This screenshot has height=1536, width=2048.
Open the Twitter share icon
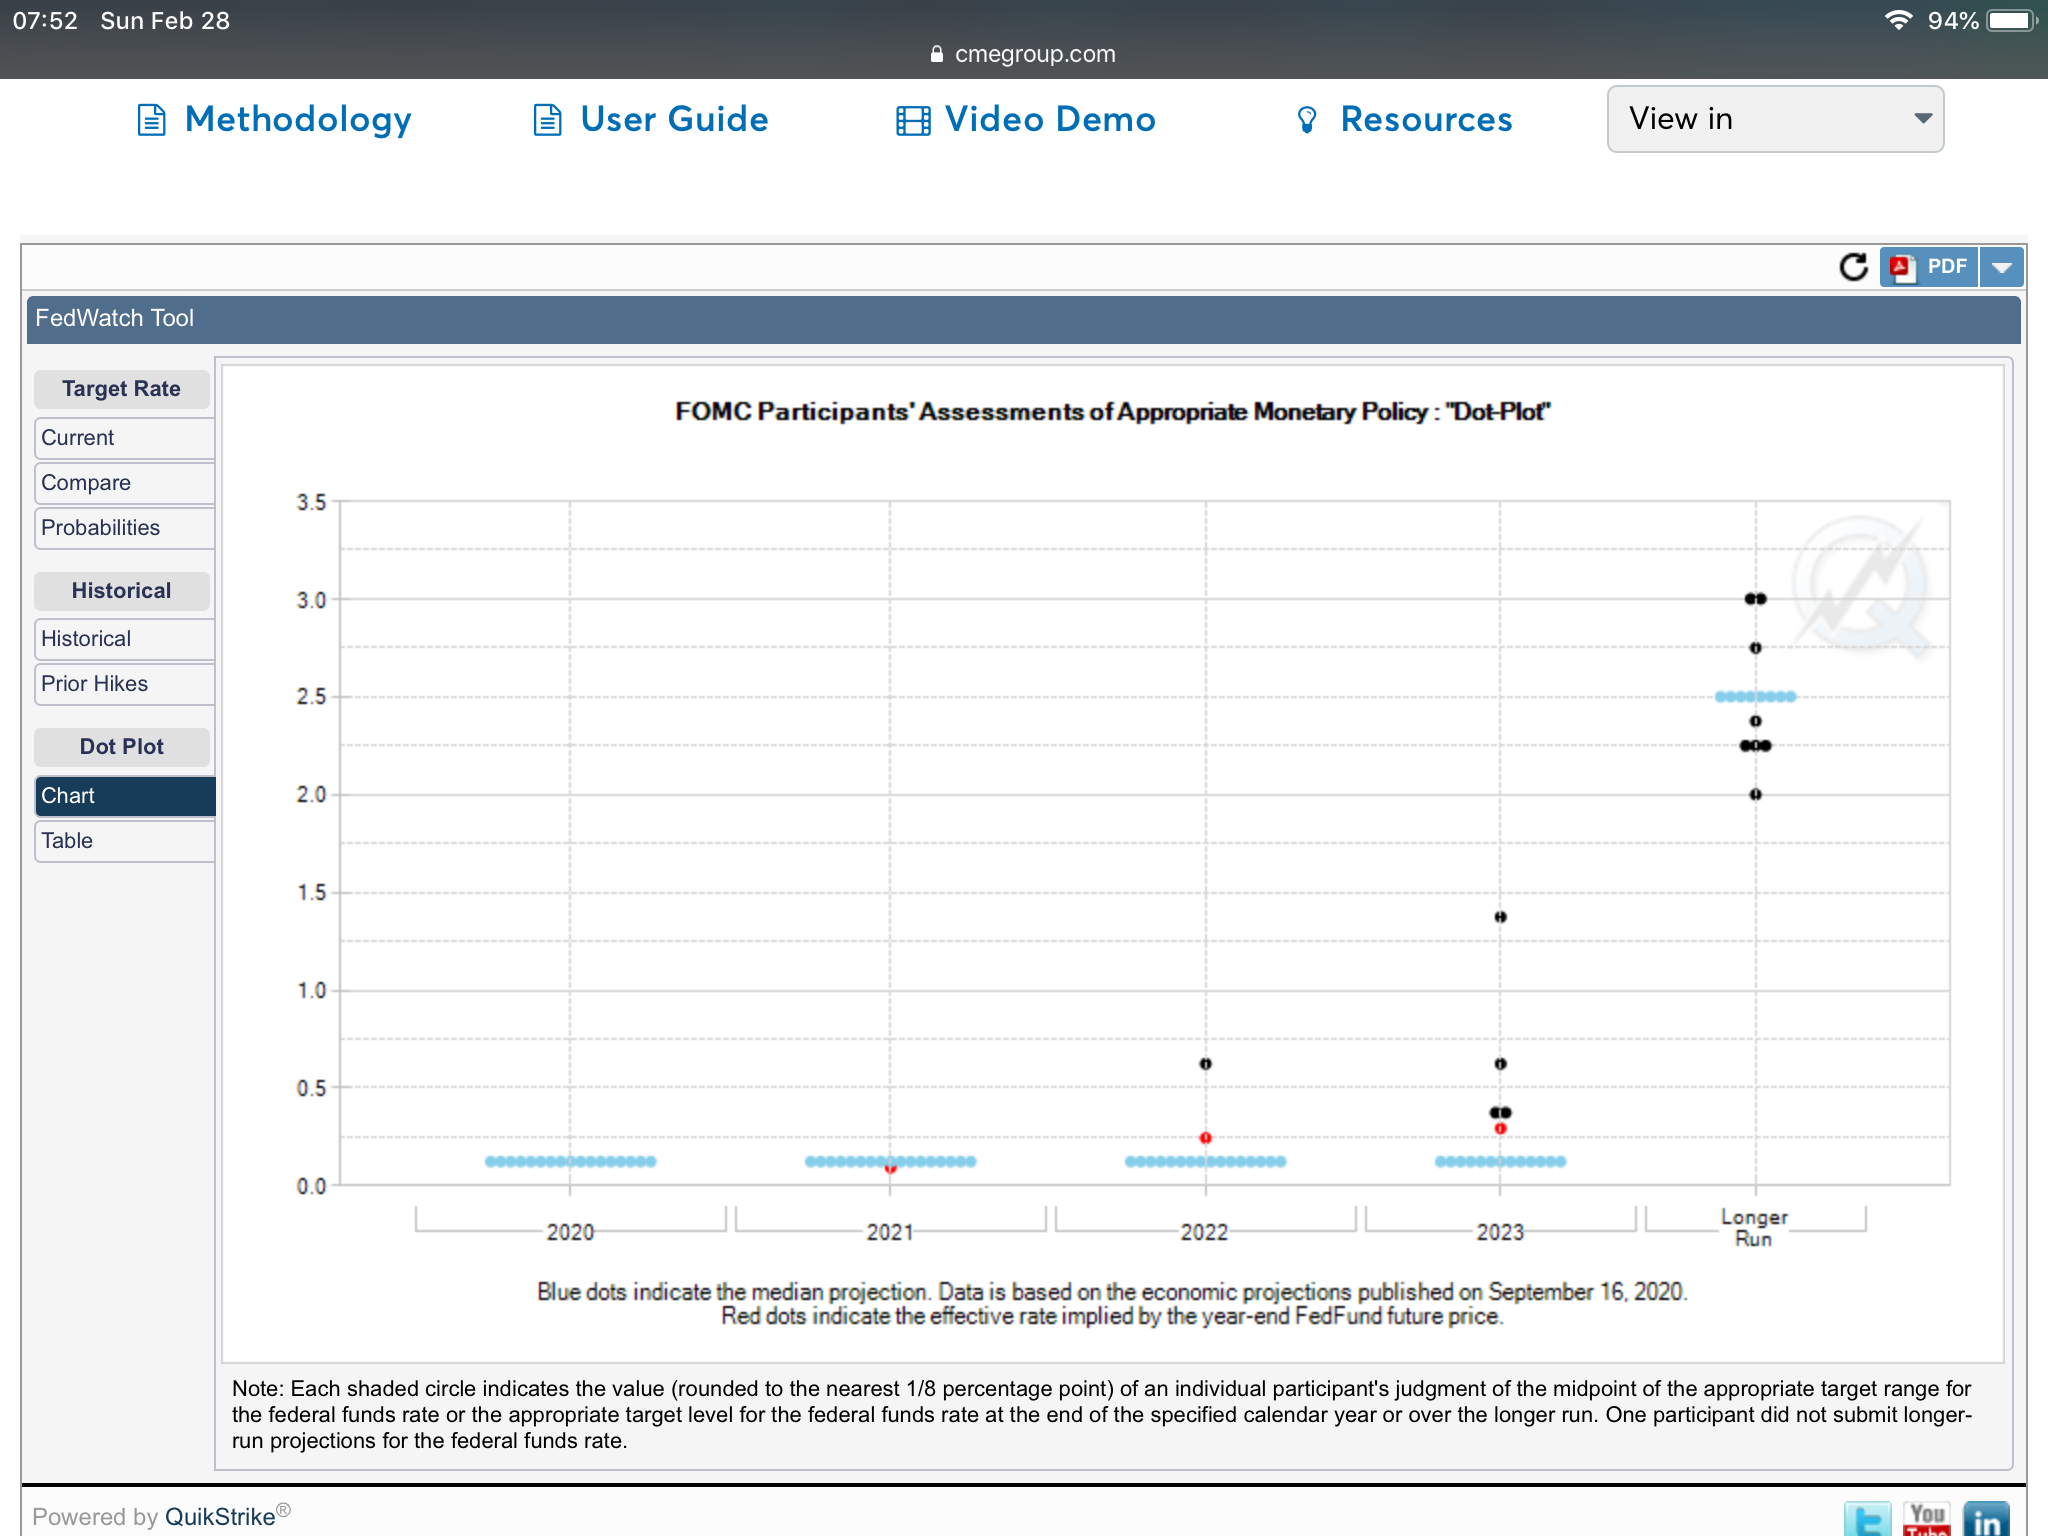coord(1867,1519)
